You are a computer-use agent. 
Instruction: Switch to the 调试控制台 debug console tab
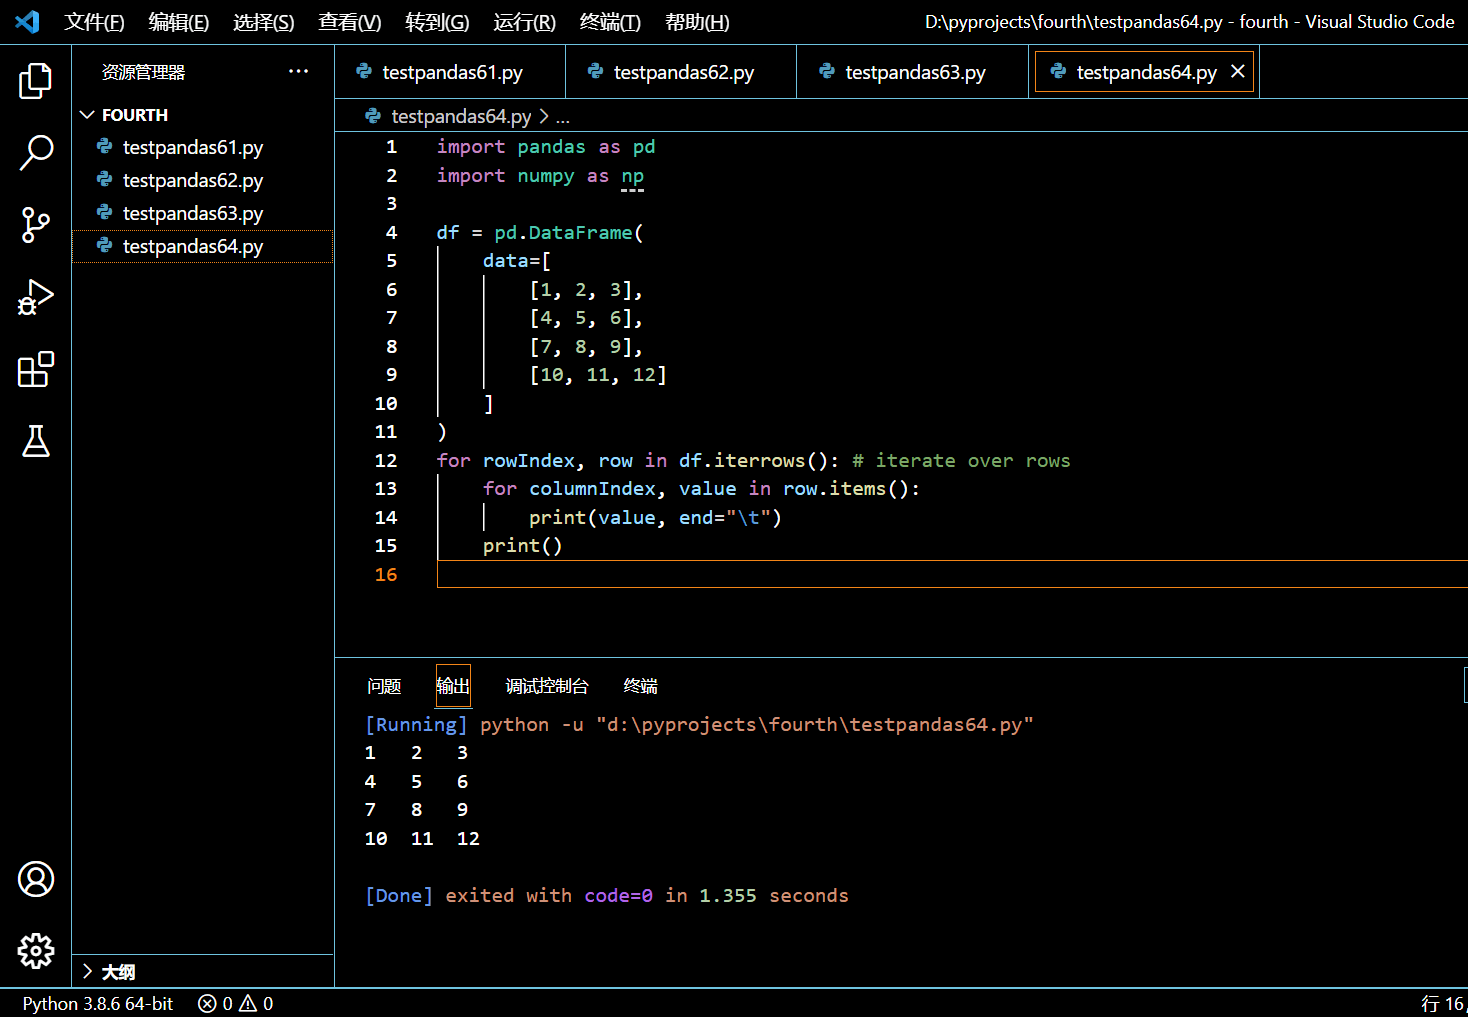[547, 686]
